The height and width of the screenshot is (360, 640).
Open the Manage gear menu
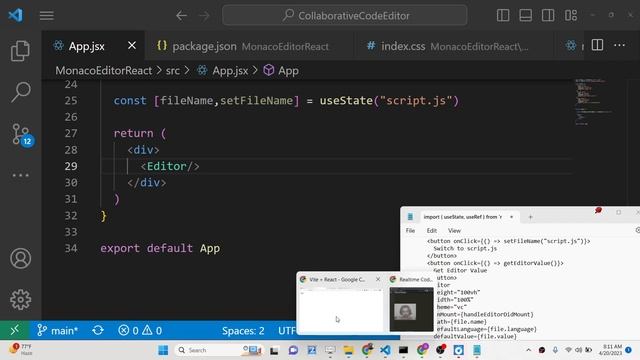coord(20,300)
